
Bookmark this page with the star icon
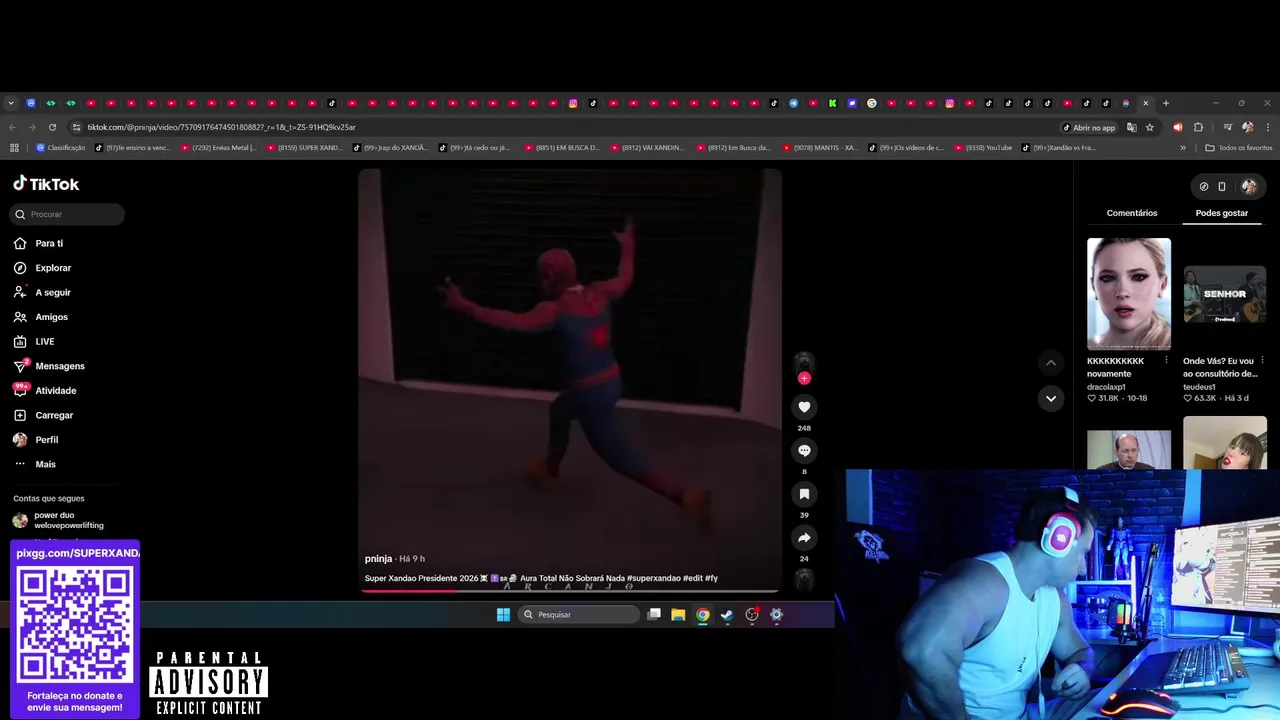click(x=1149, y=127)
